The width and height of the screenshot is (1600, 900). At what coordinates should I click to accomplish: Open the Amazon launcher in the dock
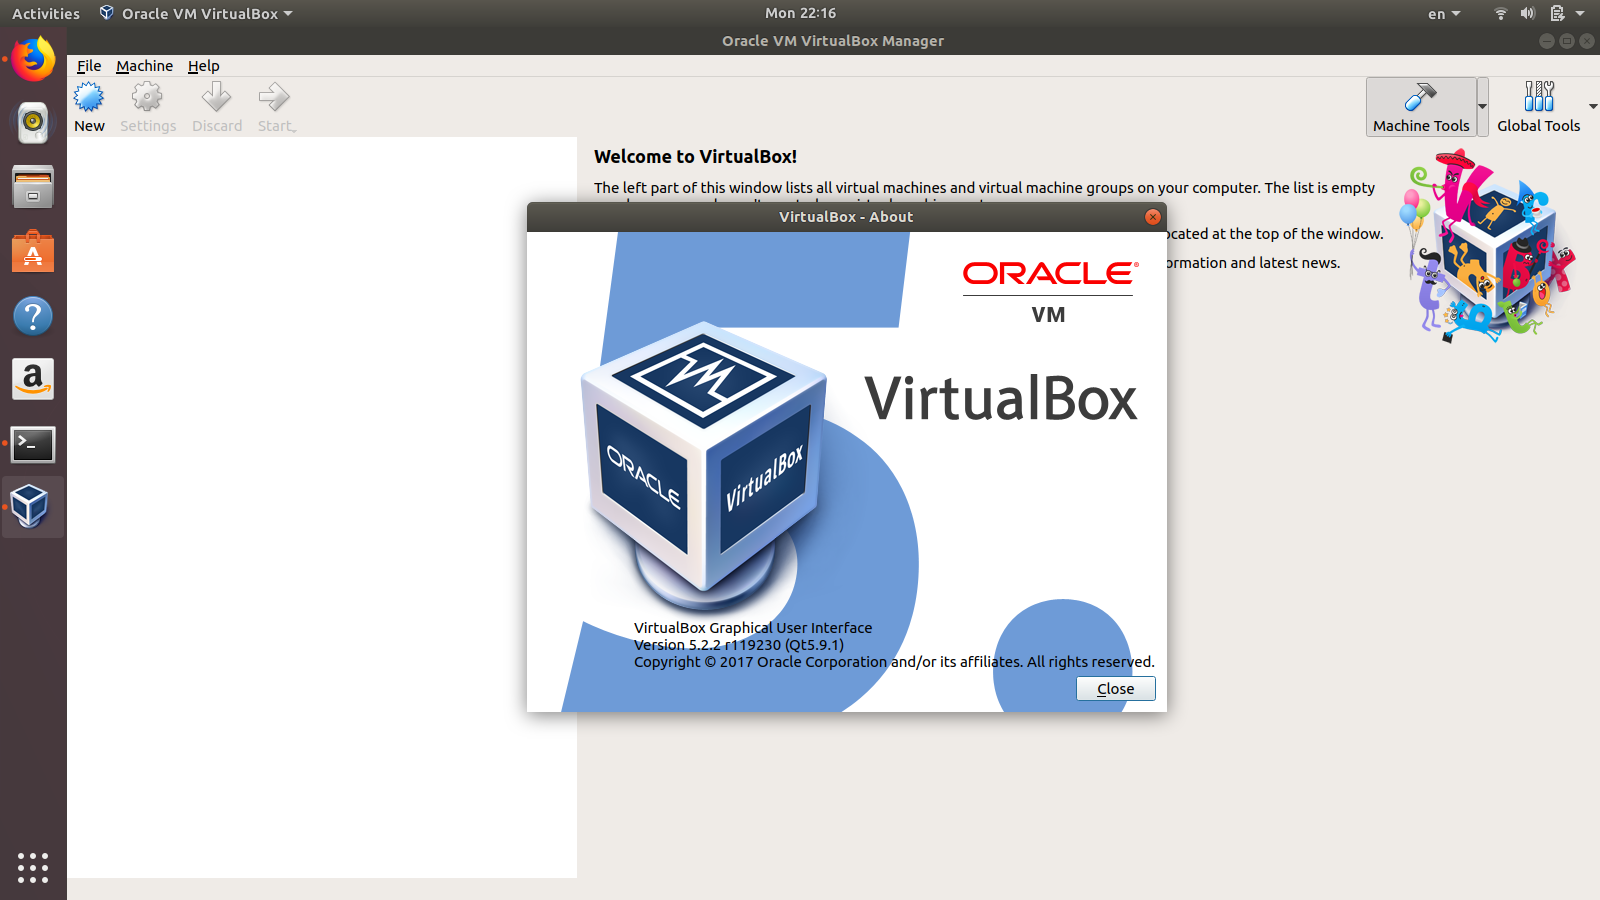32,379
